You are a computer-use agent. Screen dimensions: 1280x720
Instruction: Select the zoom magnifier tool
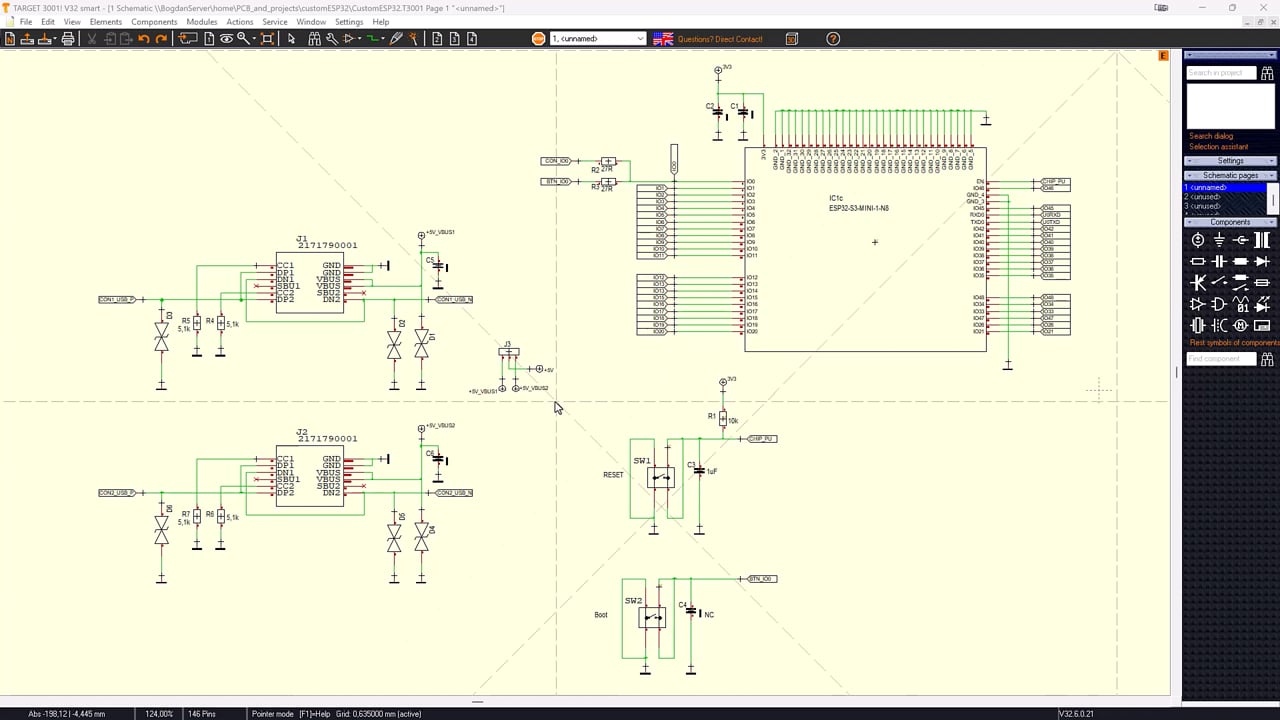[x=242, y=39]
